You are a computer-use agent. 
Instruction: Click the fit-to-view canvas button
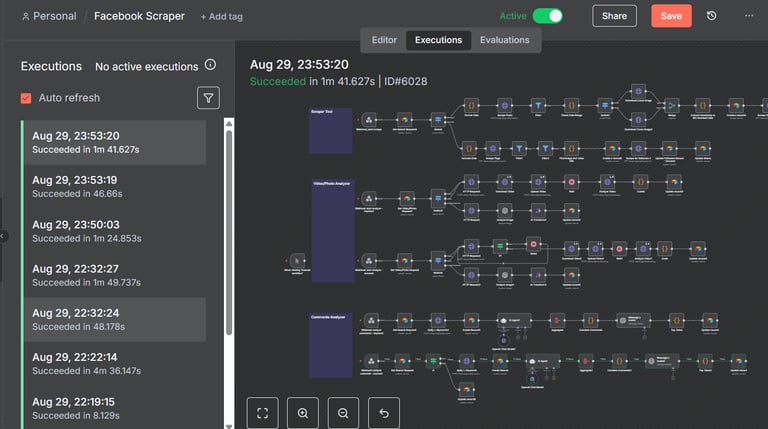coord(263,413)
